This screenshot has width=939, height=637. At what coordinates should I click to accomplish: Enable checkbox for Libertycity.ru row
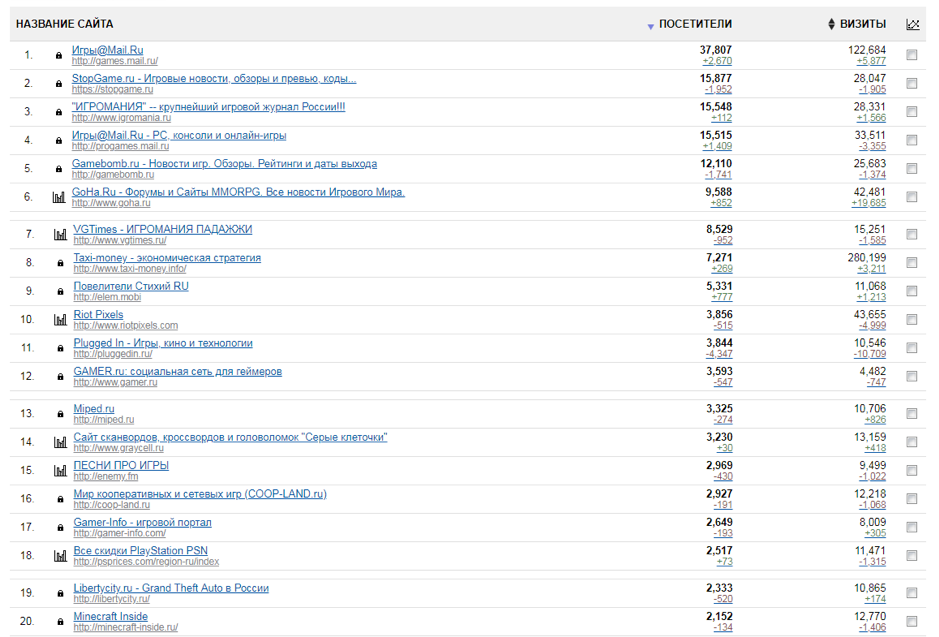pos(911,593)
